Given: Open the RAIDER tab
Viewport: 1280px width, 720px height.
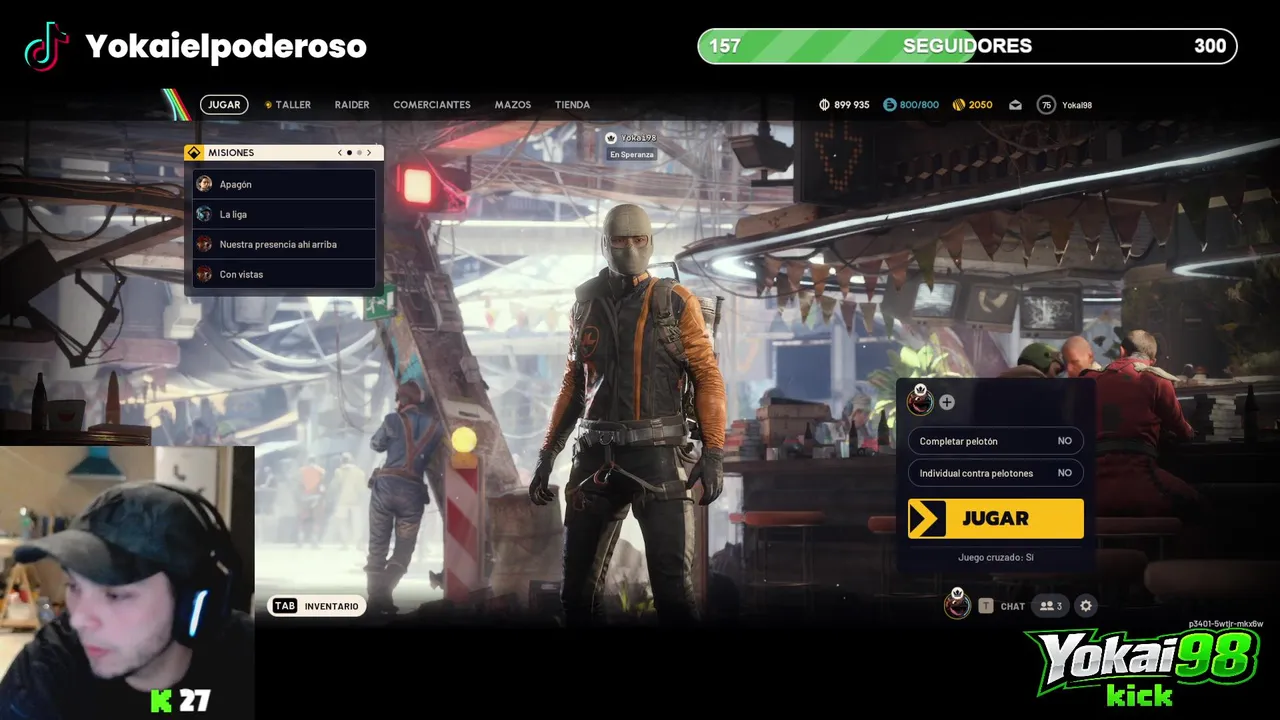Looking at the screenshot, I should [x=352, y=104].
